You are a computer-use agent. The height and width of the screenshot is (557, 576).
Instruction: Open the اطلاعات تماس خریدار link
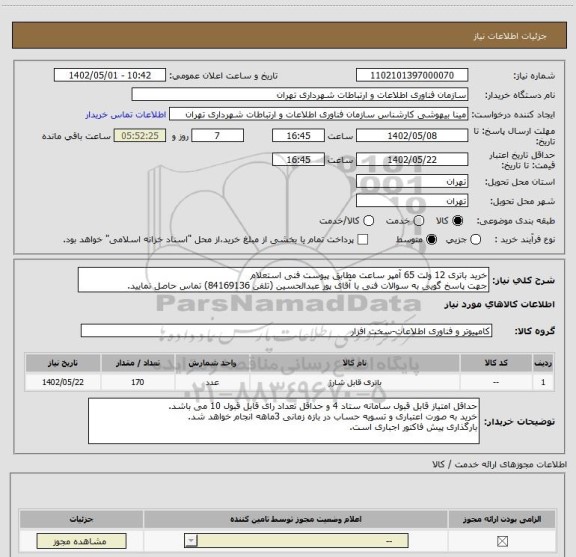point(126,115)
